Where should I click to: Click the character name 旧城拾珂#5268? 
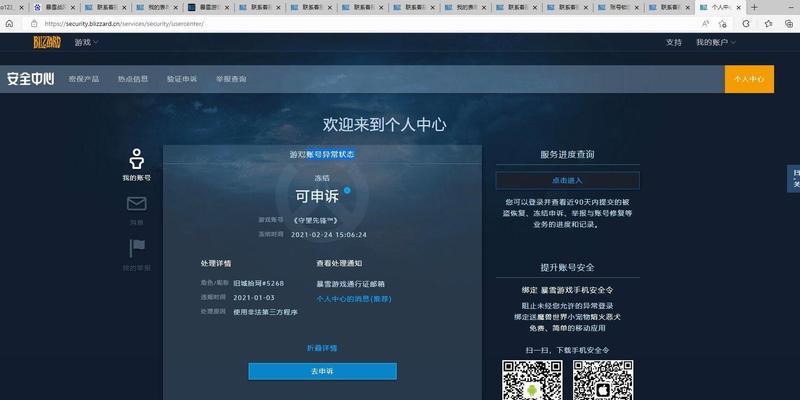tap(258, 283)
